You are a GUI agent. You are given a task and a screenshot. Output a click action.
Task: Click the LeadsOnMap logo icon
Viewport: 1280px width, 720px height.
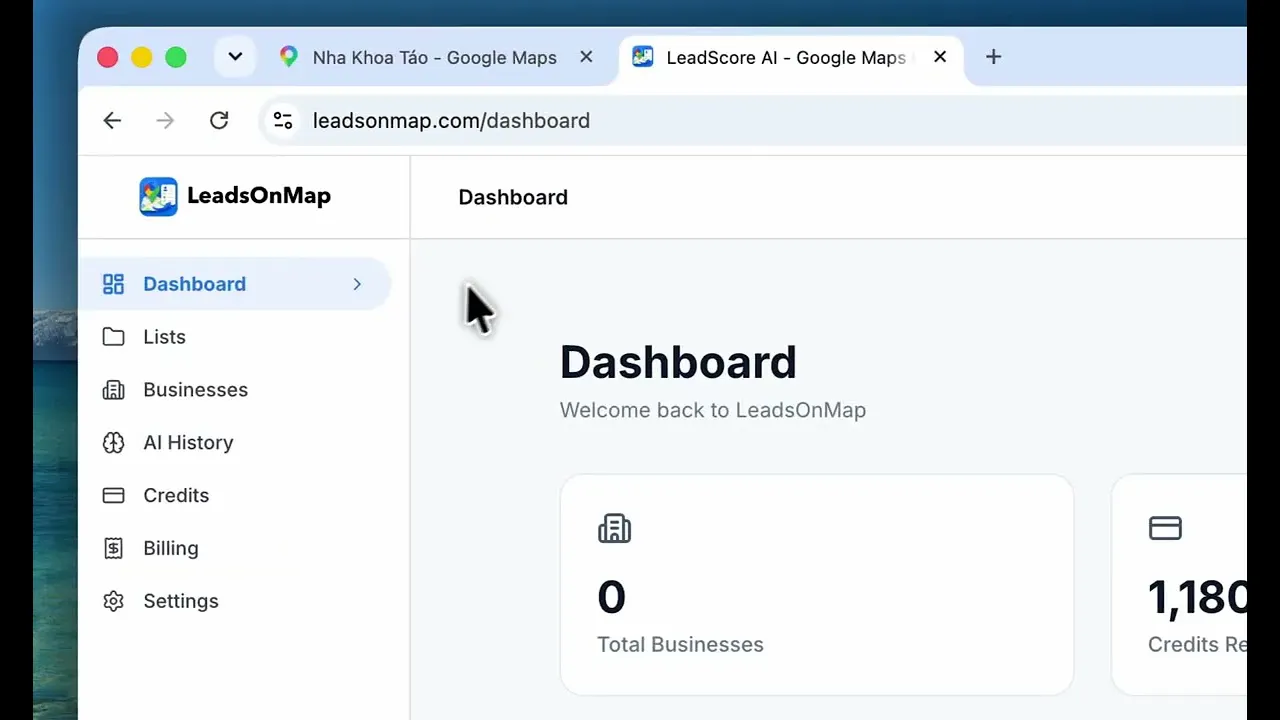[x=158, y=196]
